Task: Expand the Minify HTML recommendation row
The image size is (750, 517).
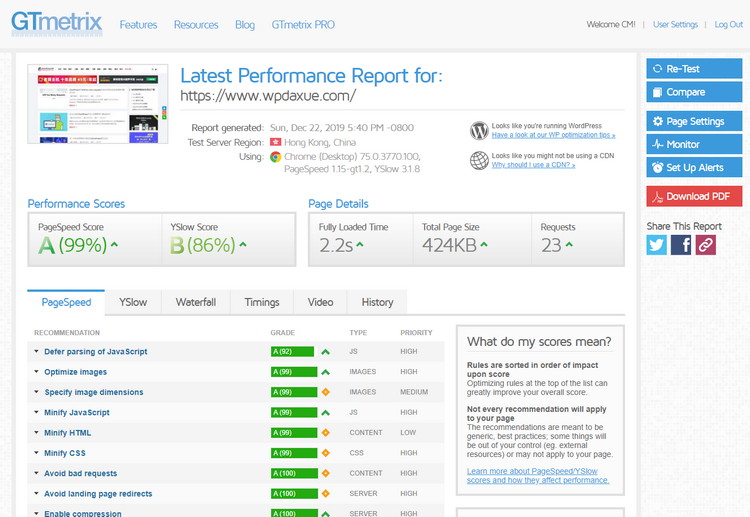Action: [x=68, y=433]
